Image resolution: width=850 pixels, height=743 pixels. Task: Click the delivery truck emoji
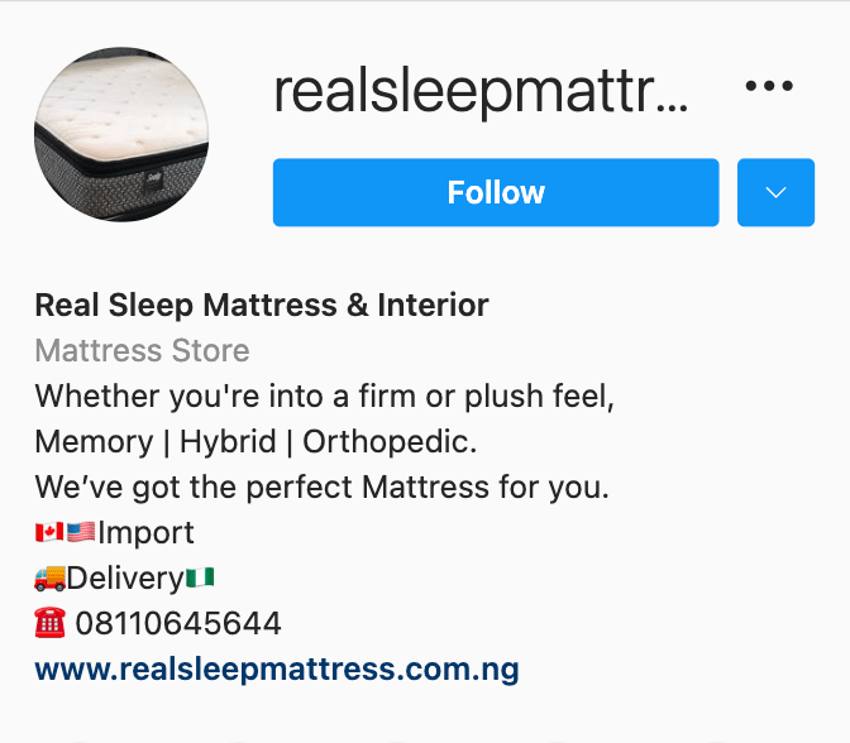[x=50, y=578]
